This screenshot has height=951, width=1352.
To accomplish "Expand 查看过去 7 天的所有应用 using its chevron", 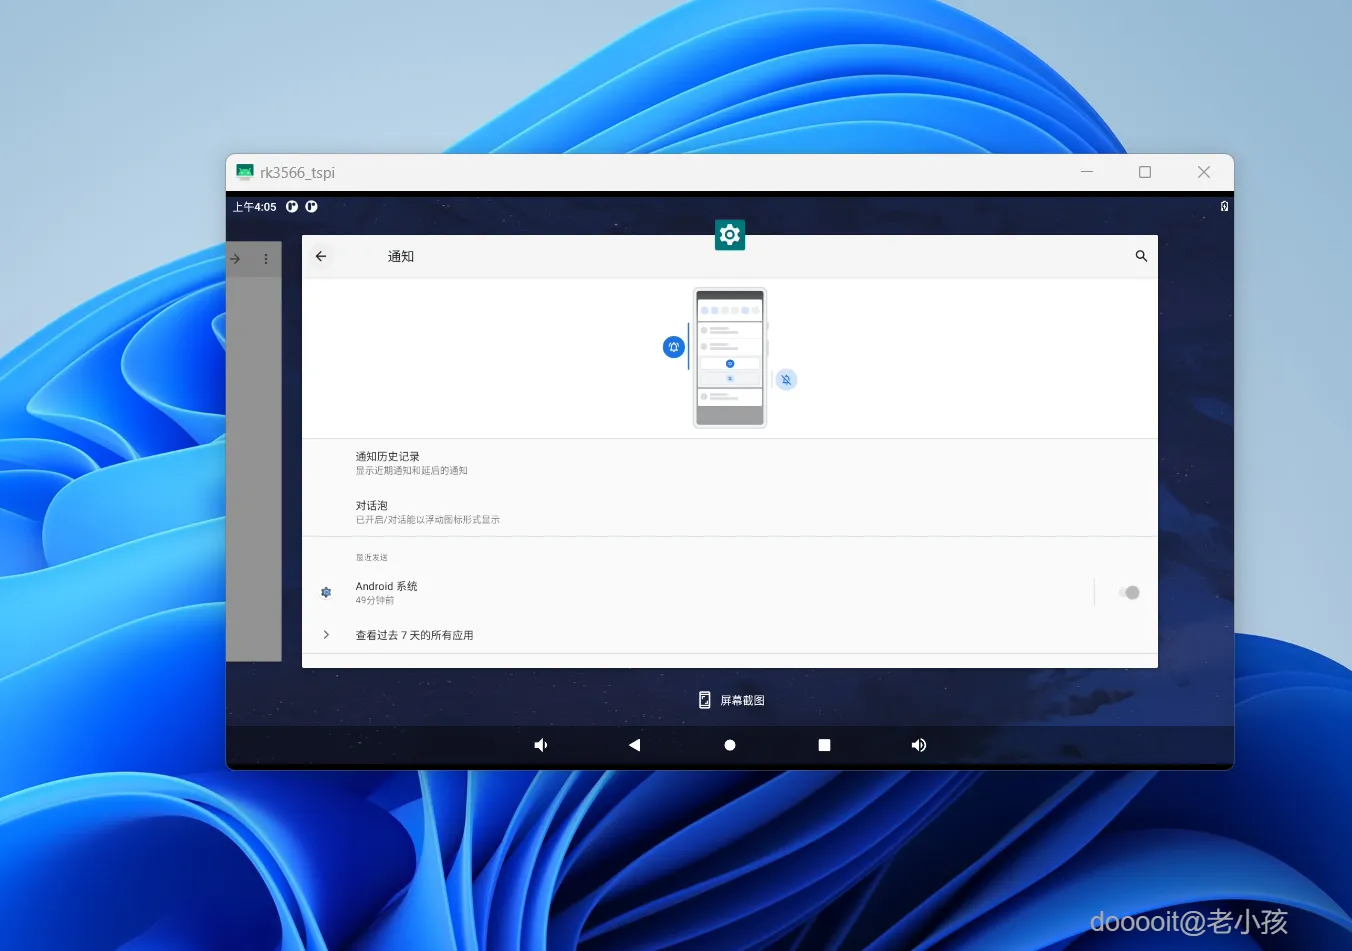I will coord(326,635).
